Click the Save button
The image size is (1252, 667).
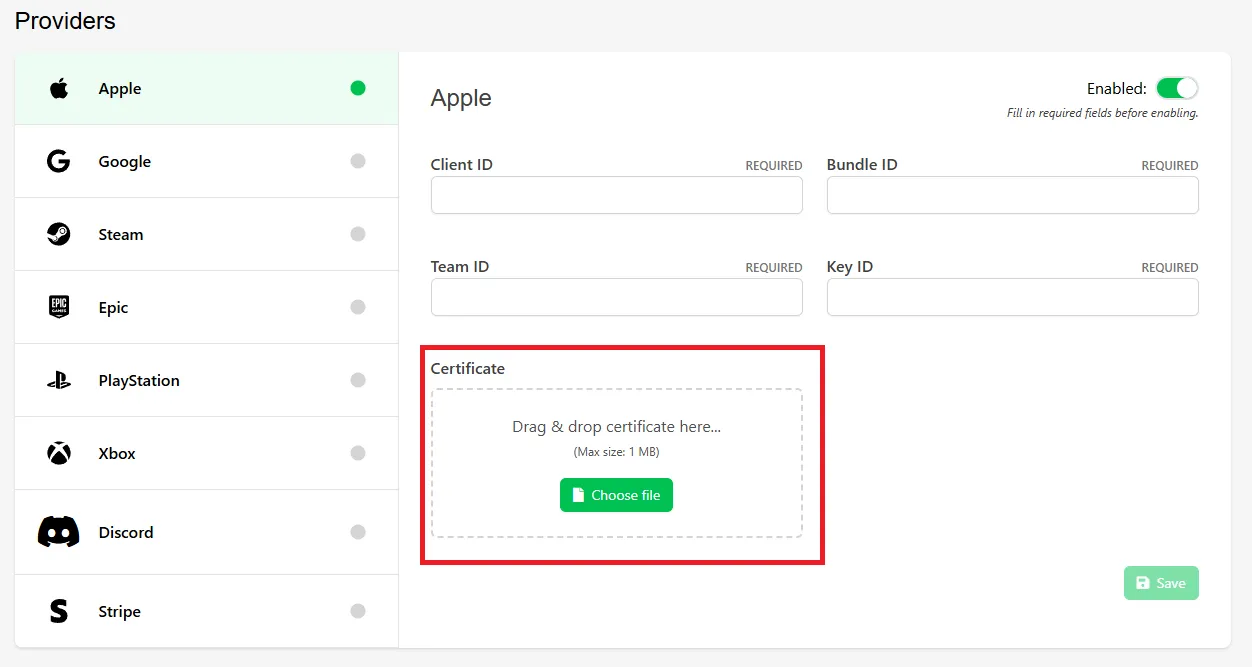pyautogui.click(x=1161, y=583)
